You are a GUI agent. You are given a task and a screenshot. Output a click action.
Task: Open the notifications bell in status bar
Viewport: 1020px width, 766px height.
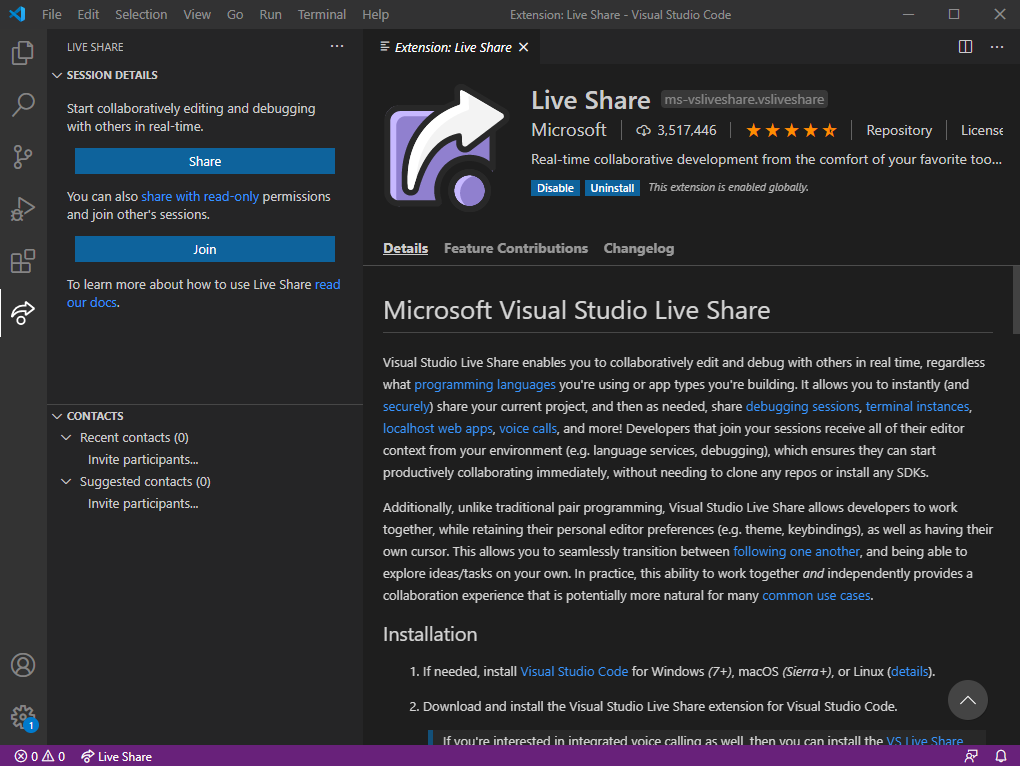[x=999, y=756]
